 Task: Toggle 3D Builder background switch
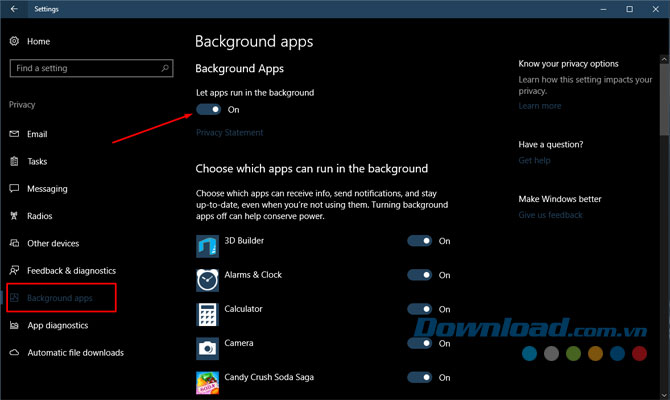pyautogui.click(x=420, y=241)
